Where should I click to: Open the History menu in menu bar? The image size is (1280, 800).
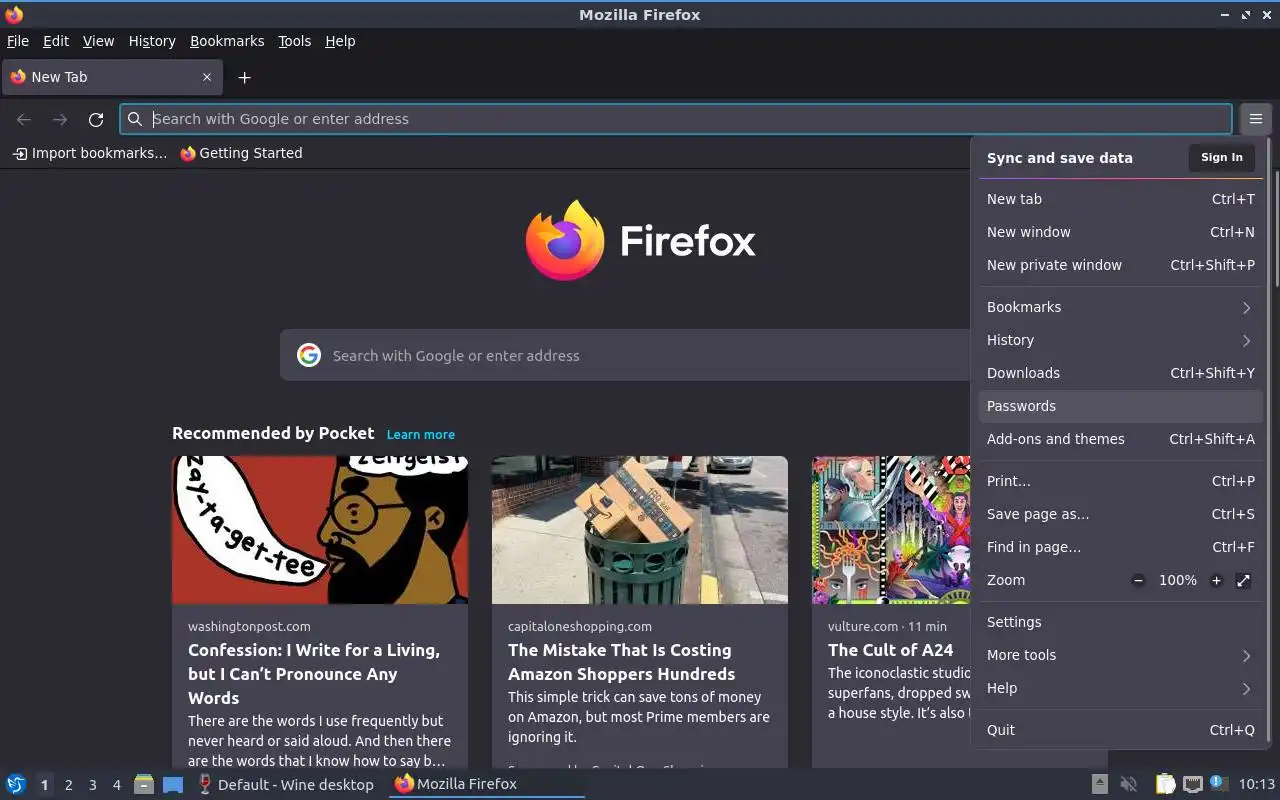[x=152, y=41]
